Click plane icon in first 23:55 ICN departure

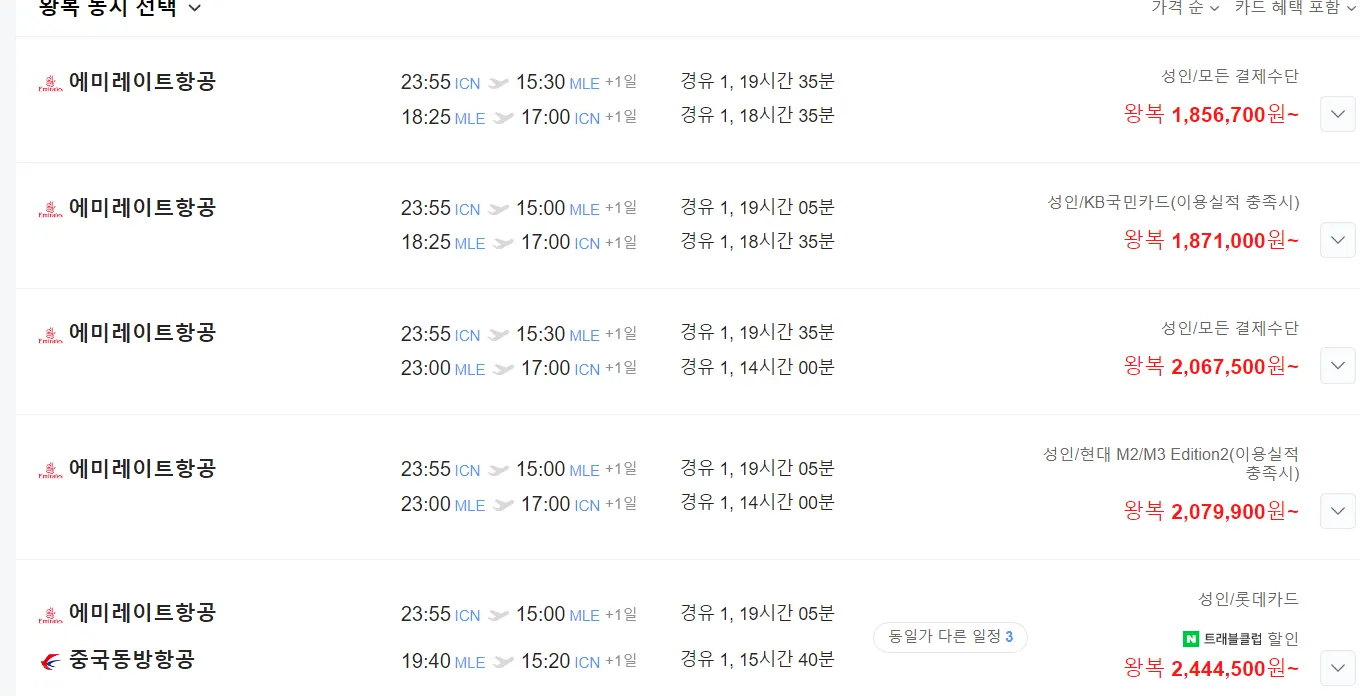pos(498,83)
